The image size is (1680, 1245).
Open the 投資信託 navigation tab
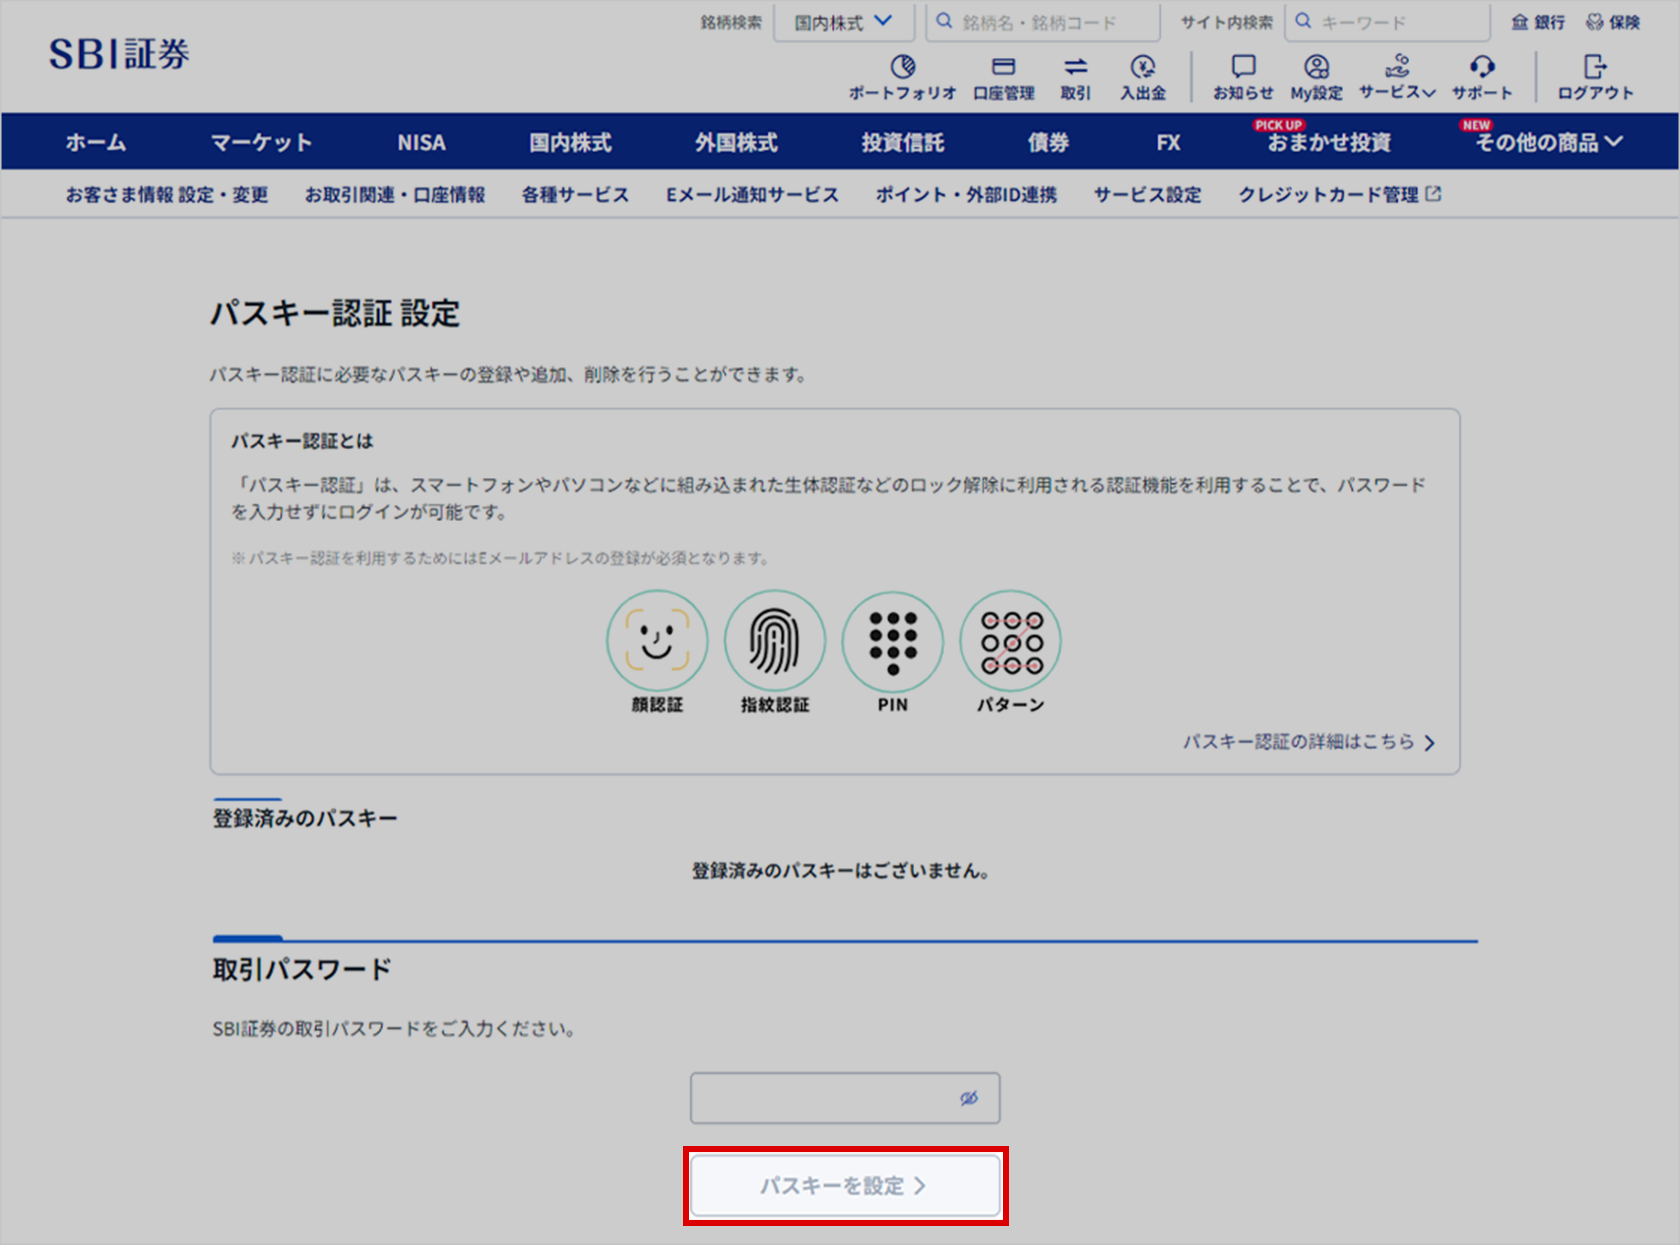902,142
